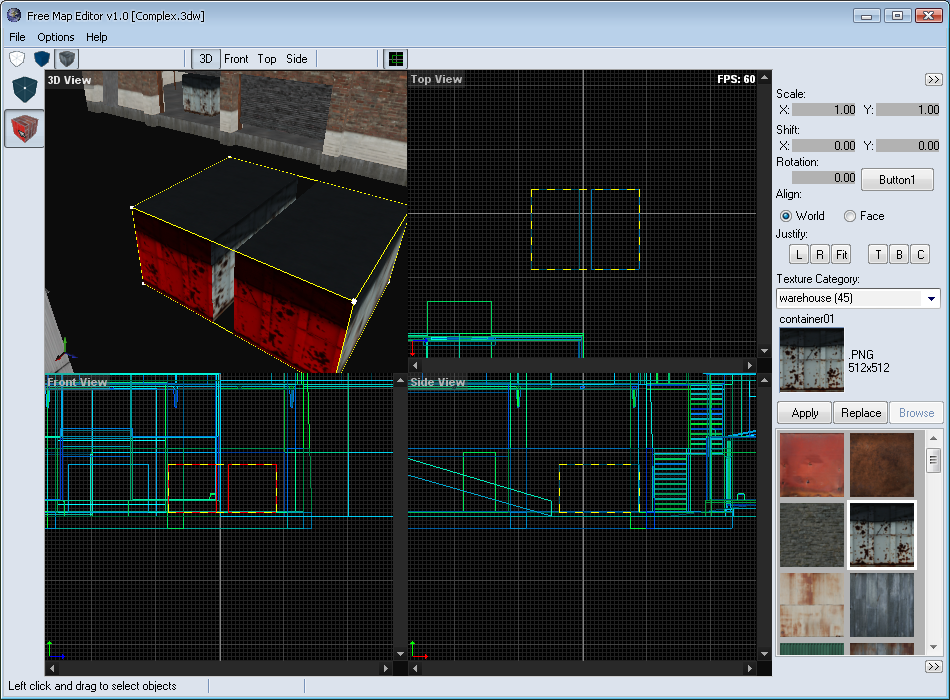
Task: Click the Scale X input field
Action: [x=824, y=110]
